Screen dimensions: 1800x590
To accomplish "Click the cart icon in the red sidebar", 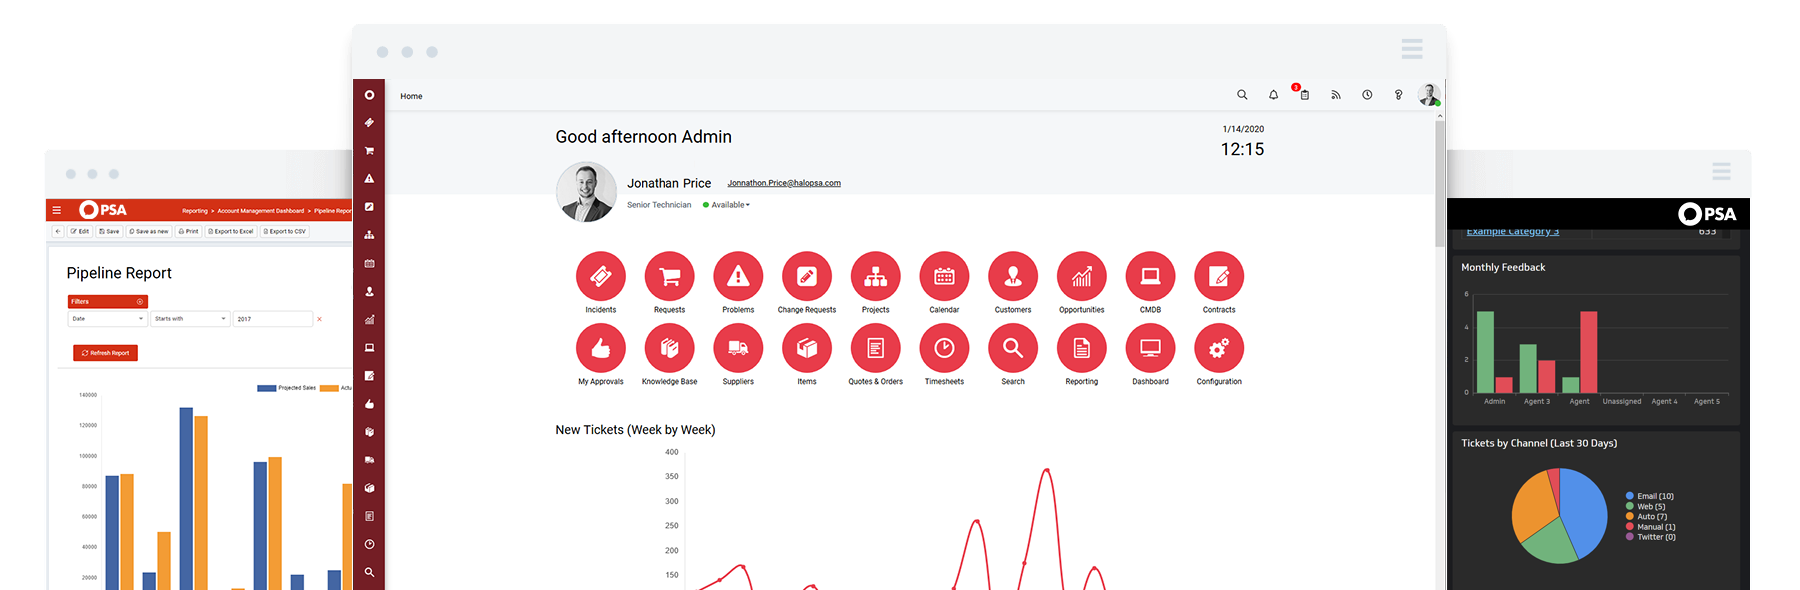I will (369, 151).
